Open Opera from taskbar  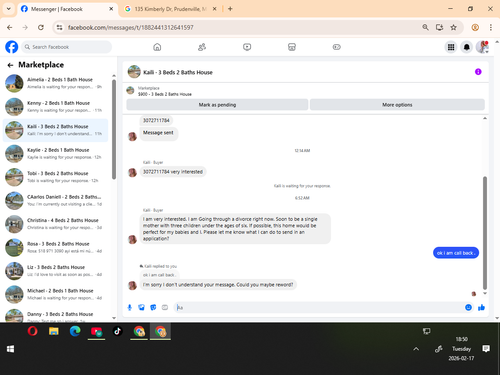32,331
